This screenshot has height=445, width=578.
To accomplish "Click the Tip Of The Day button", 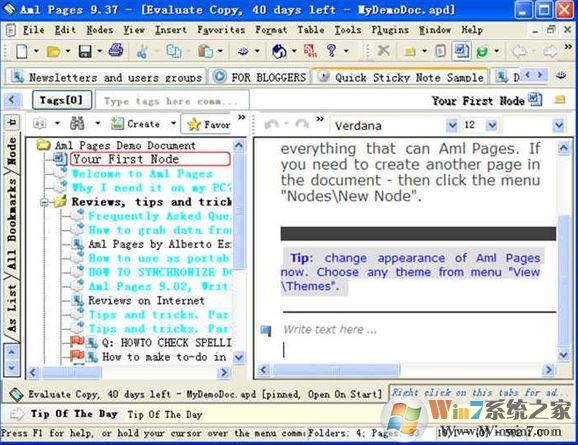I will pos(64,414).
